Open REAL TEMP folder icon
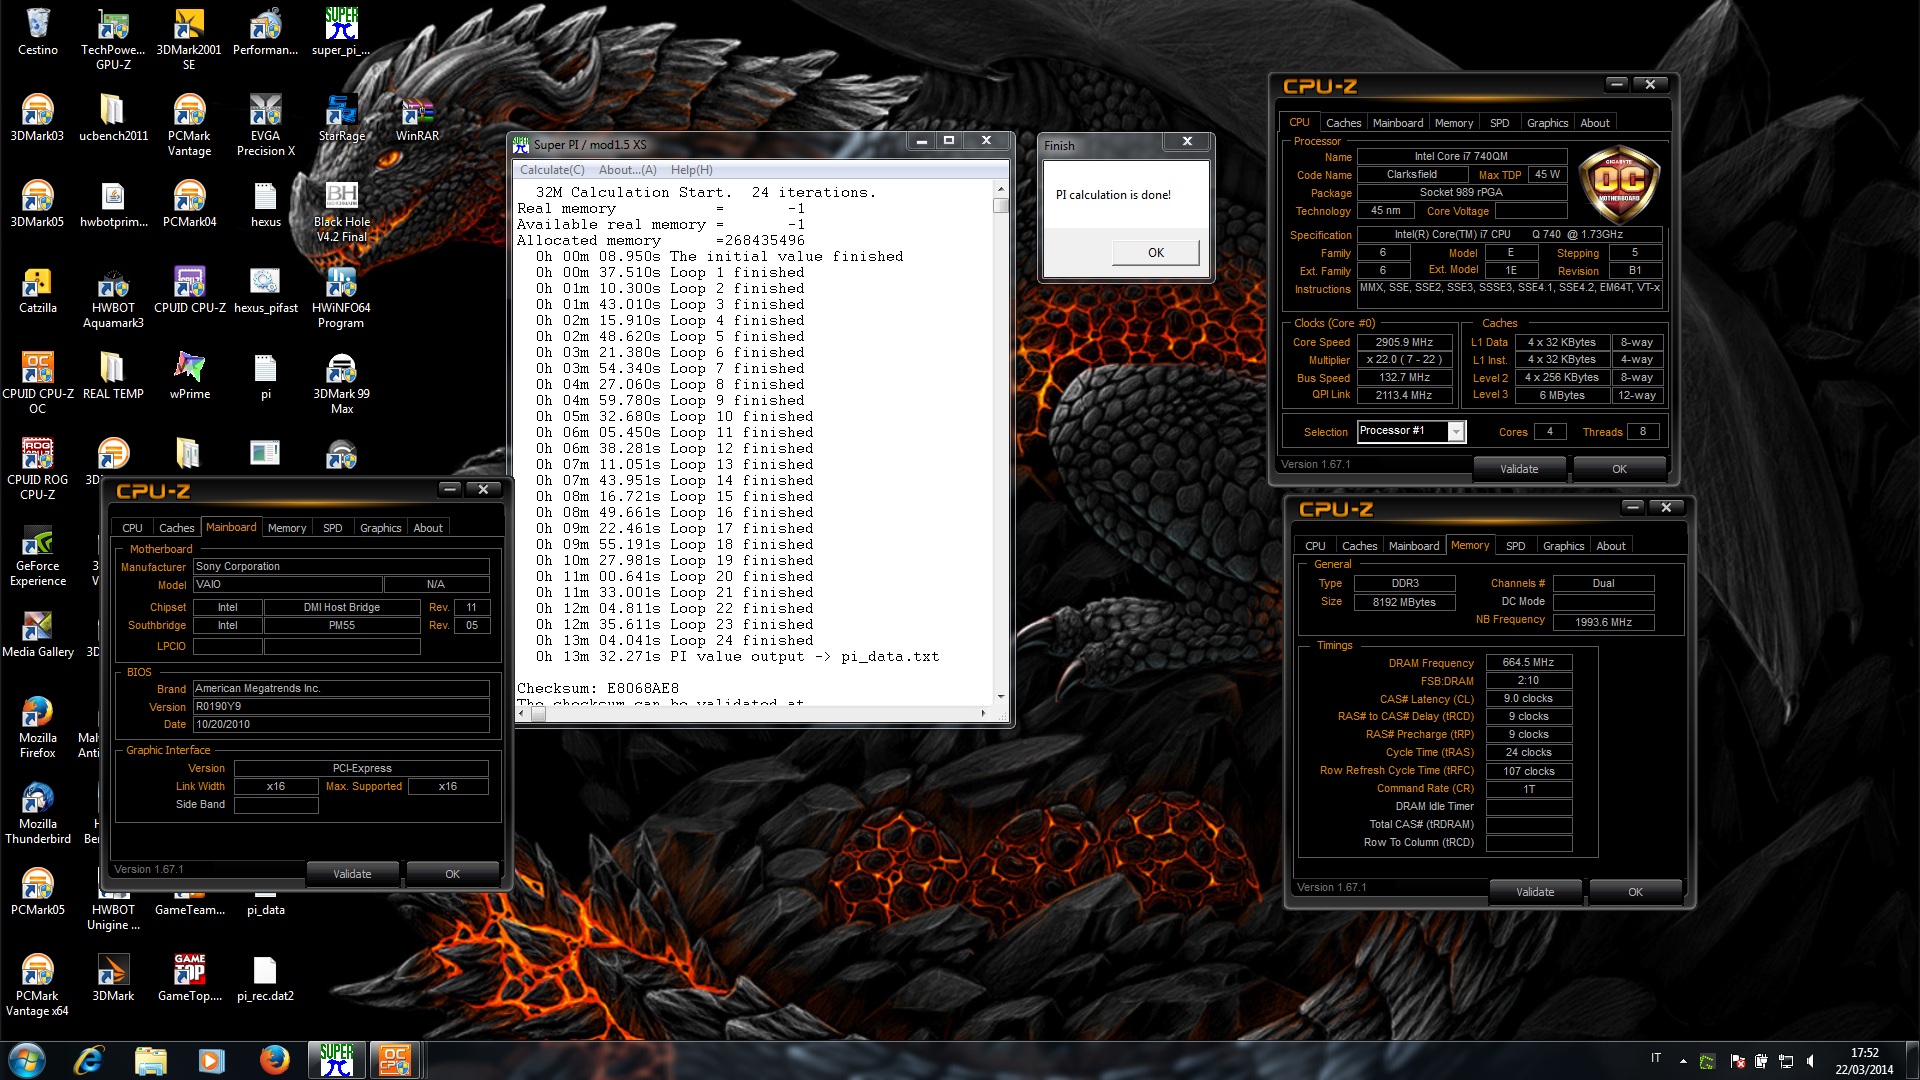 click(x=113, y=376)
